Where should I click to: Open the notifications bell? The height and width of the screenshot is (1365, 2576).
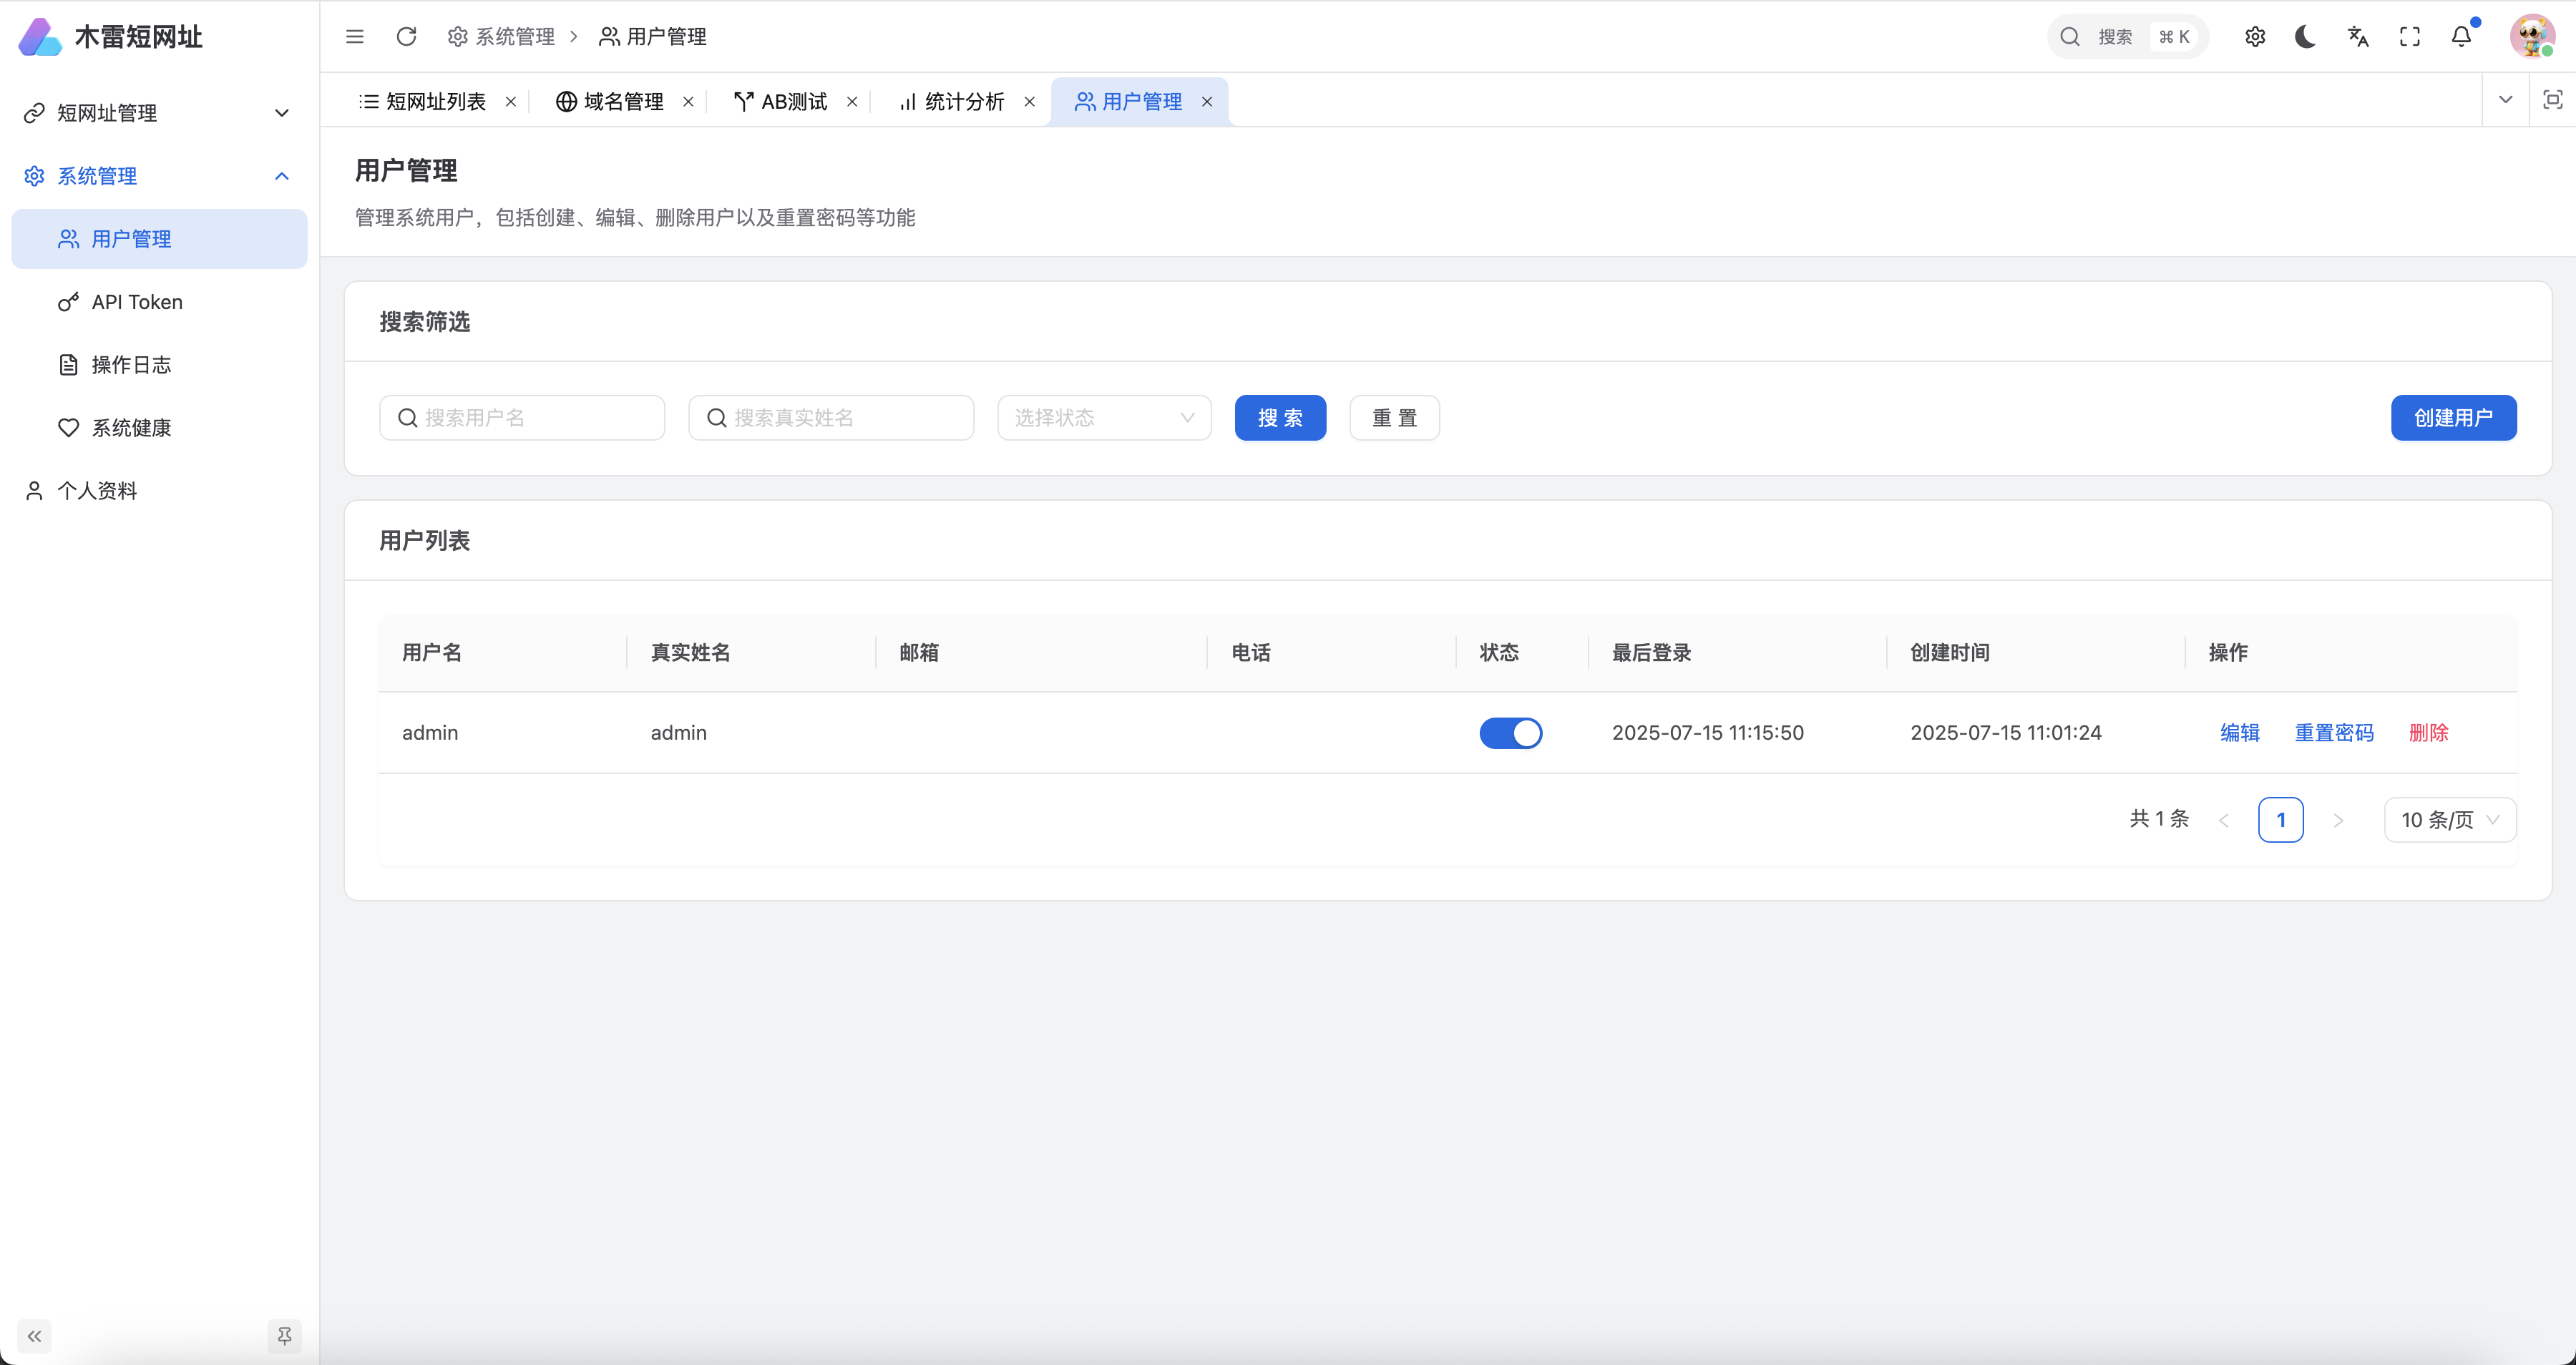click(2461, 37)
